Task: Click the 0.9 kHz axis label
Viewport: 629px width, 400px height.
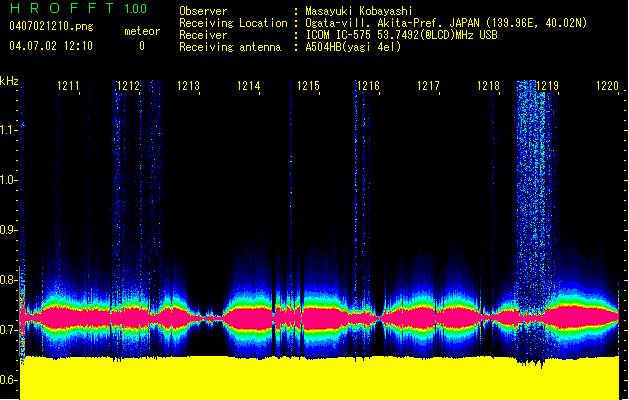Action: point(9,230)
